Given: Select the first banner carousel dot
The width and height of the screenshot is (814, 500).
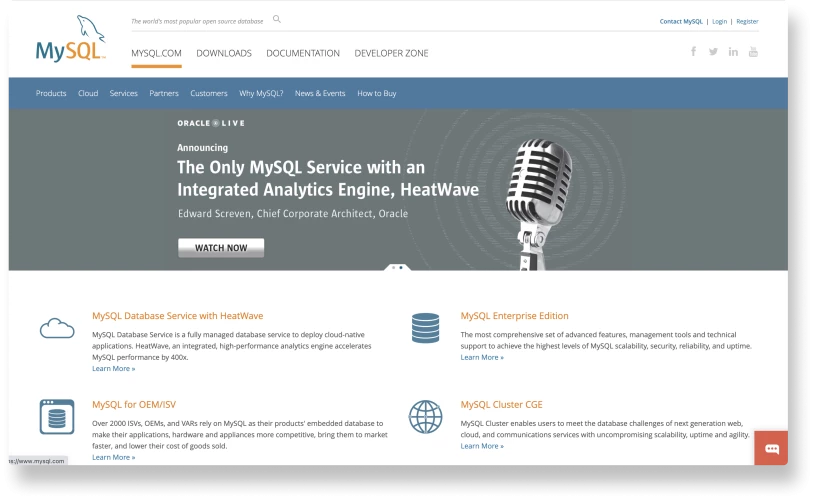Looking at the screenshot, I should (394, 267).
